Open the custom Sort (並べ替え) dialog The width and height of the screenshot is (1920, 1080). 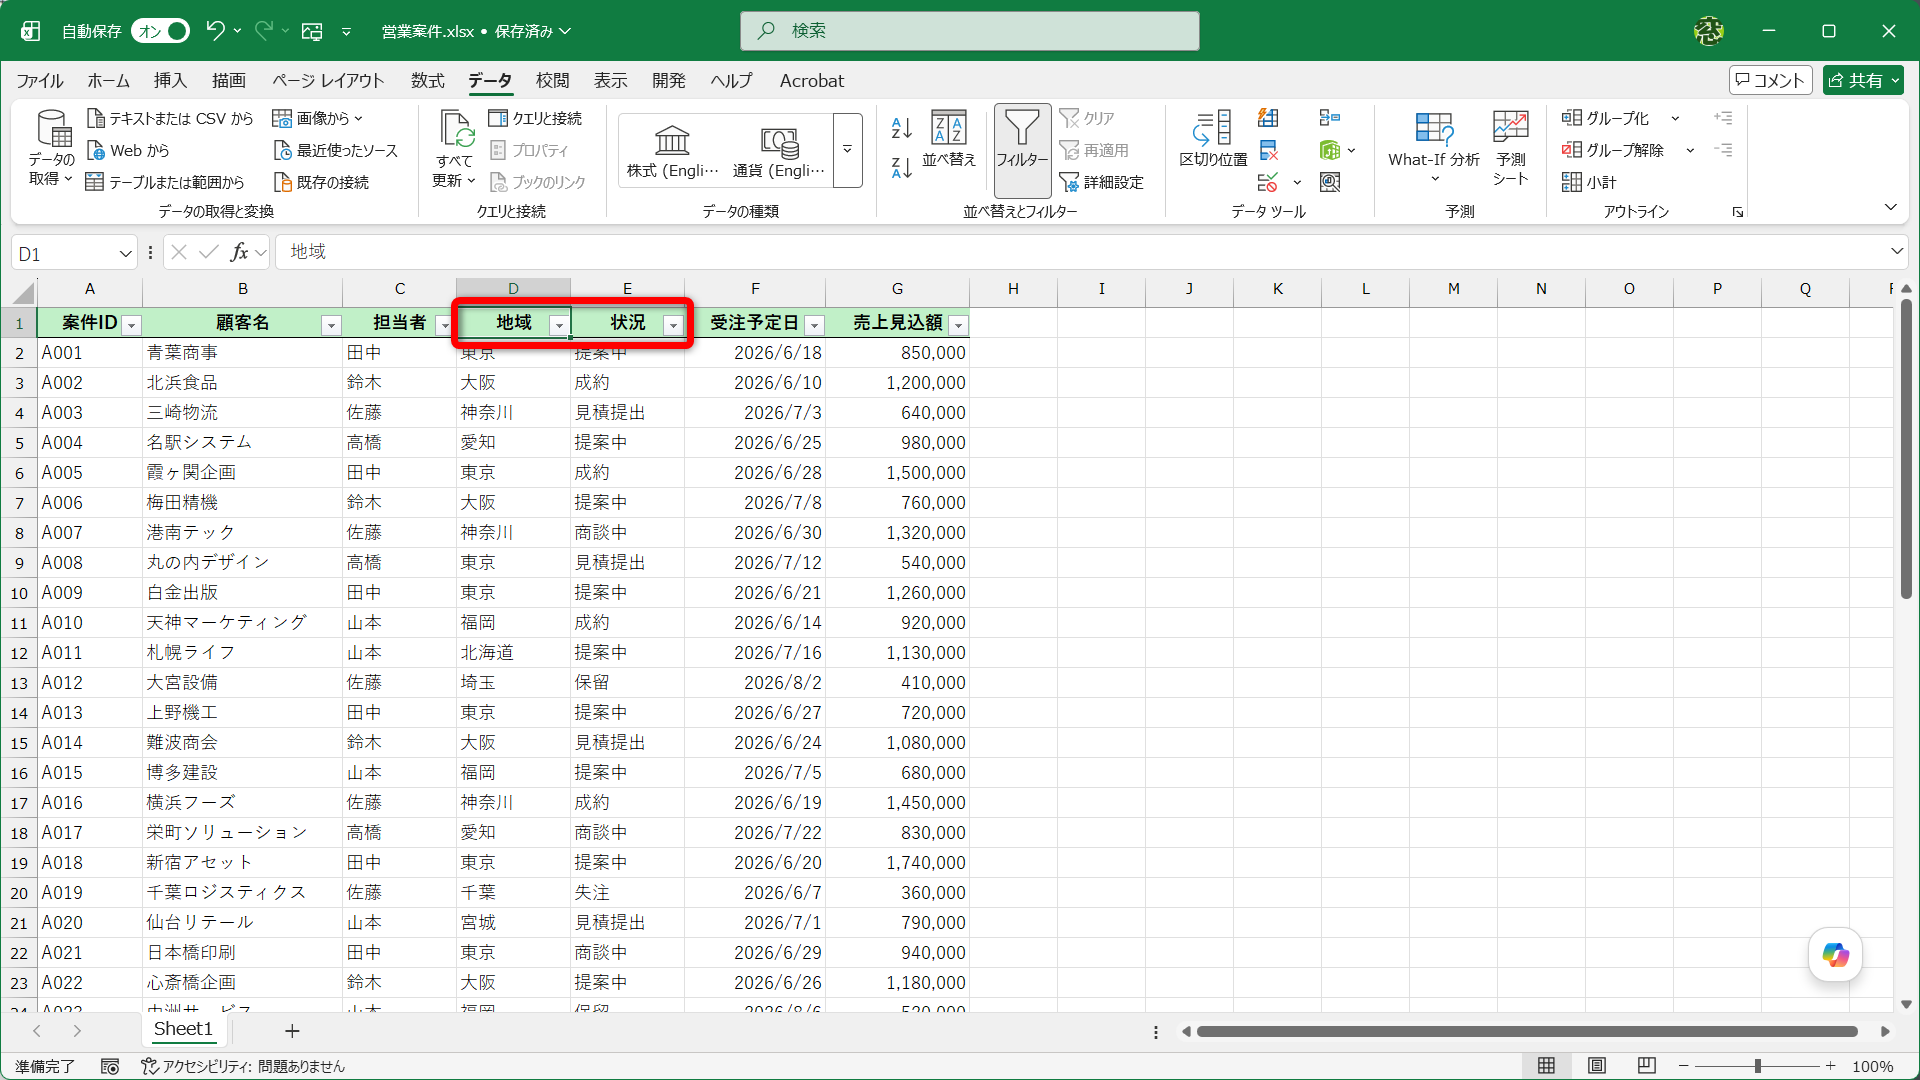pyautogui.click(x=948, y=140)
